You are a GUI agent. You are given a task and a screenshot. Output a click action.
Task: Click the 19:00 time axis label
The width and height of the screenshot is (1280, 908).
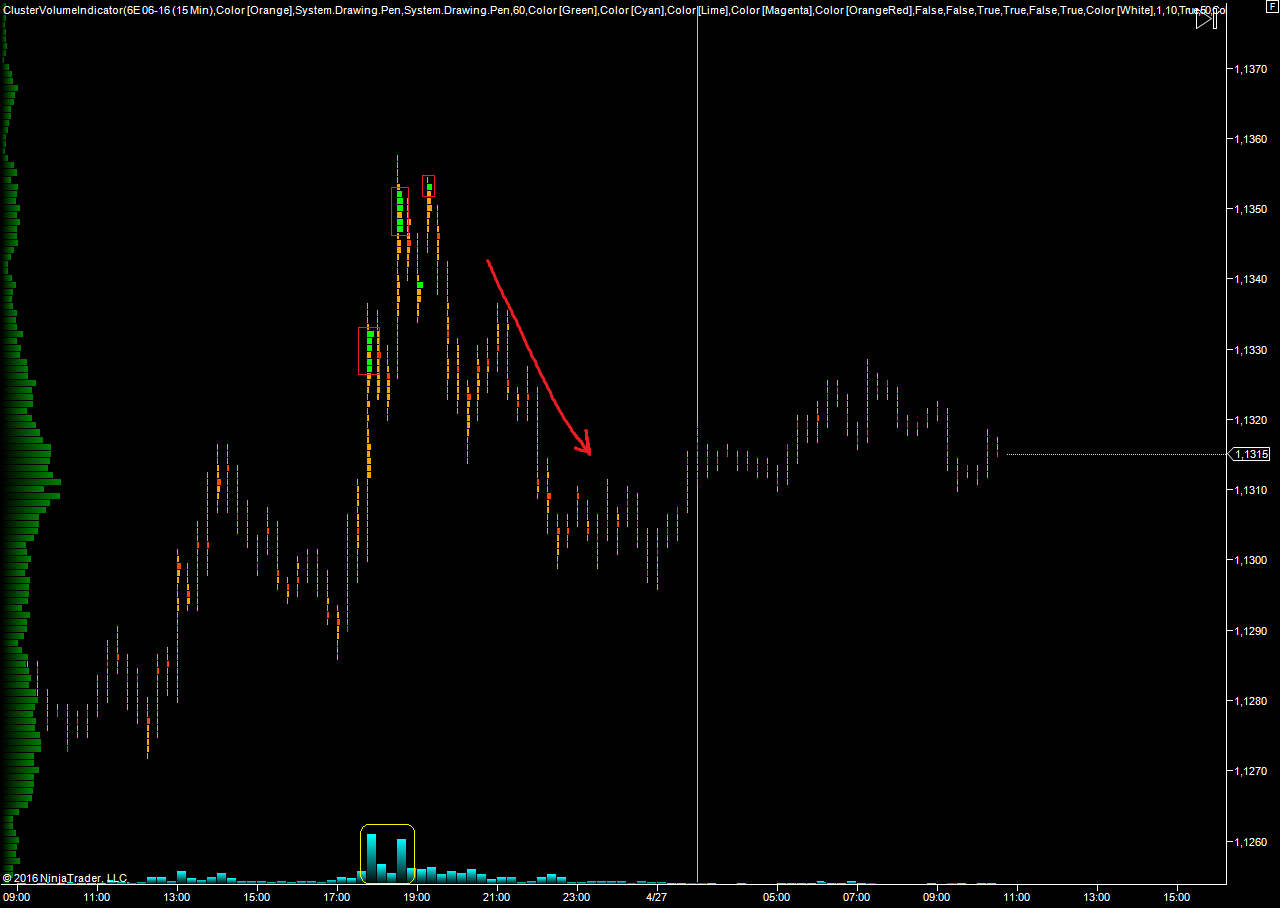(417, 897)
